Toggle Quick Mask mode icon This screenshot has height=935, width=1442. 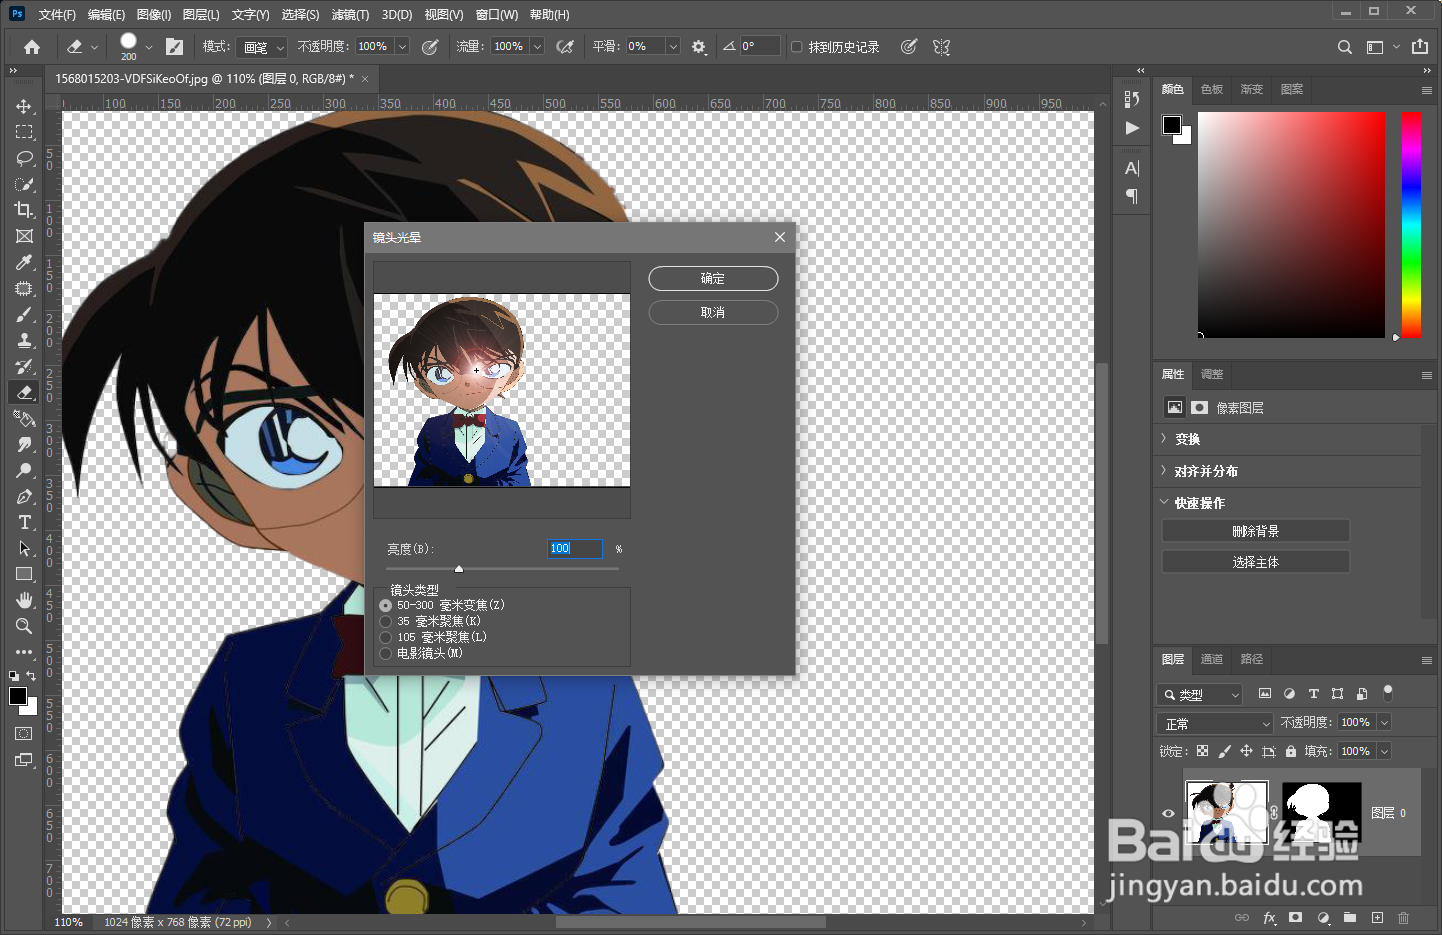(x=24, y=734)
